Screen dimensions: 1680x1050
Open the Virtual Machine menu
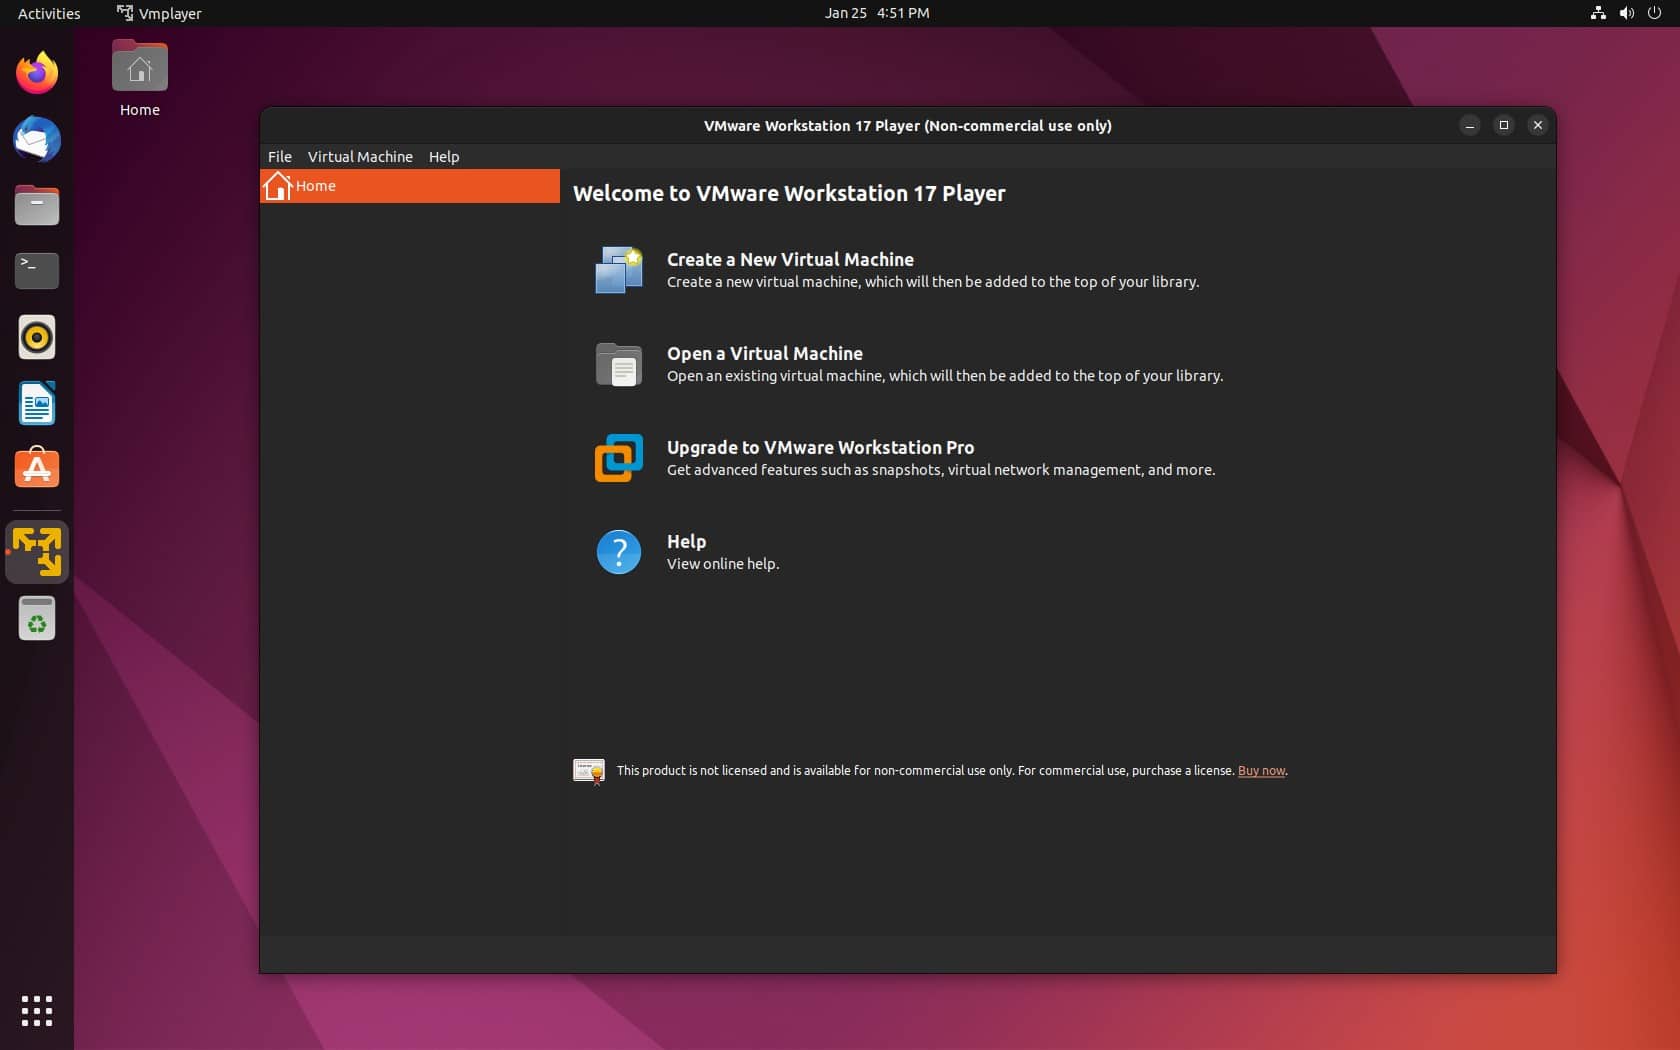click(359, 157)
